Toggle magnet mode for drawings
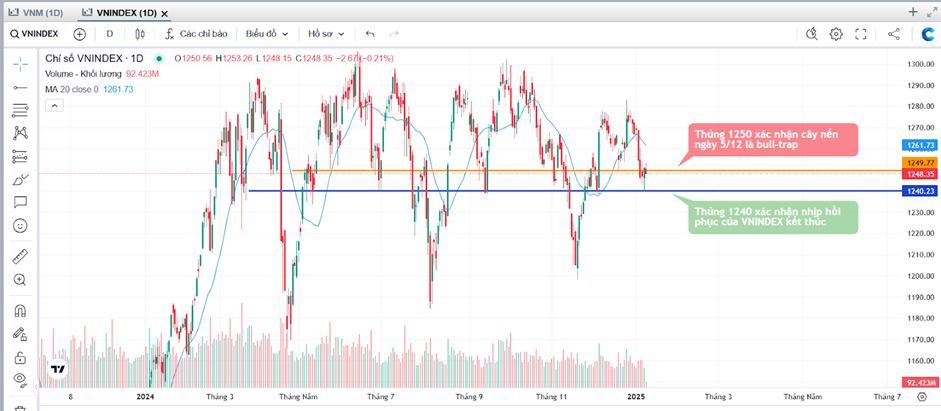 (20, 310)
